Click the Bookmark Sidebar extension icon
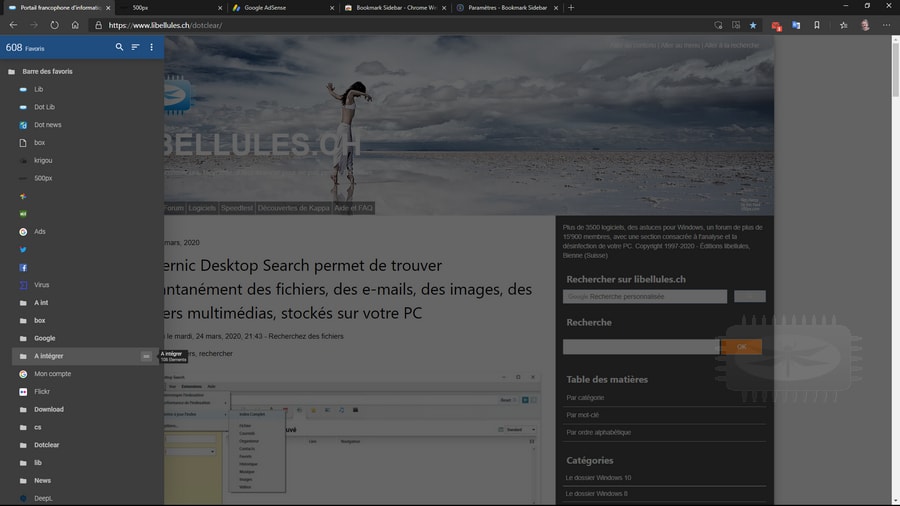The width and height of the screenshot is (900, 506). pyautogui.click(x=817, y=25)
